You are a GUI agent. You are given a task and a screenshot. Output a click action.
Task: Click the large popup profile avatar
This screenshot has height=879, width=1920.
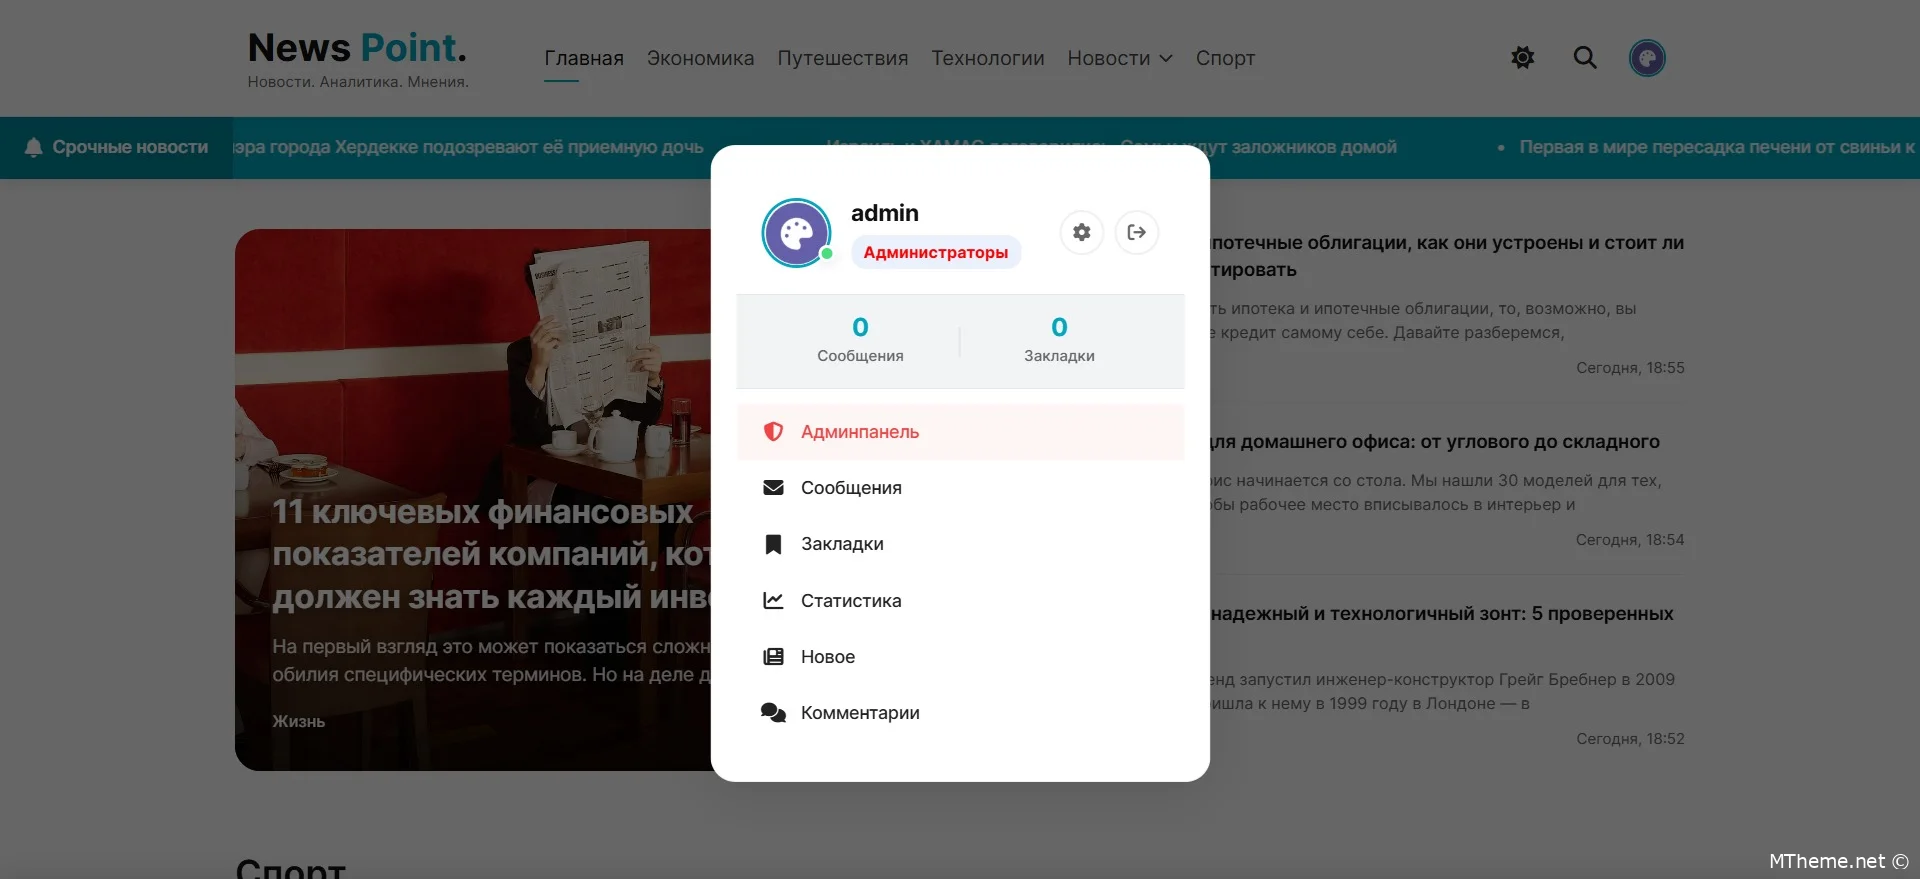pyautogui.click(x=797, y=233)
